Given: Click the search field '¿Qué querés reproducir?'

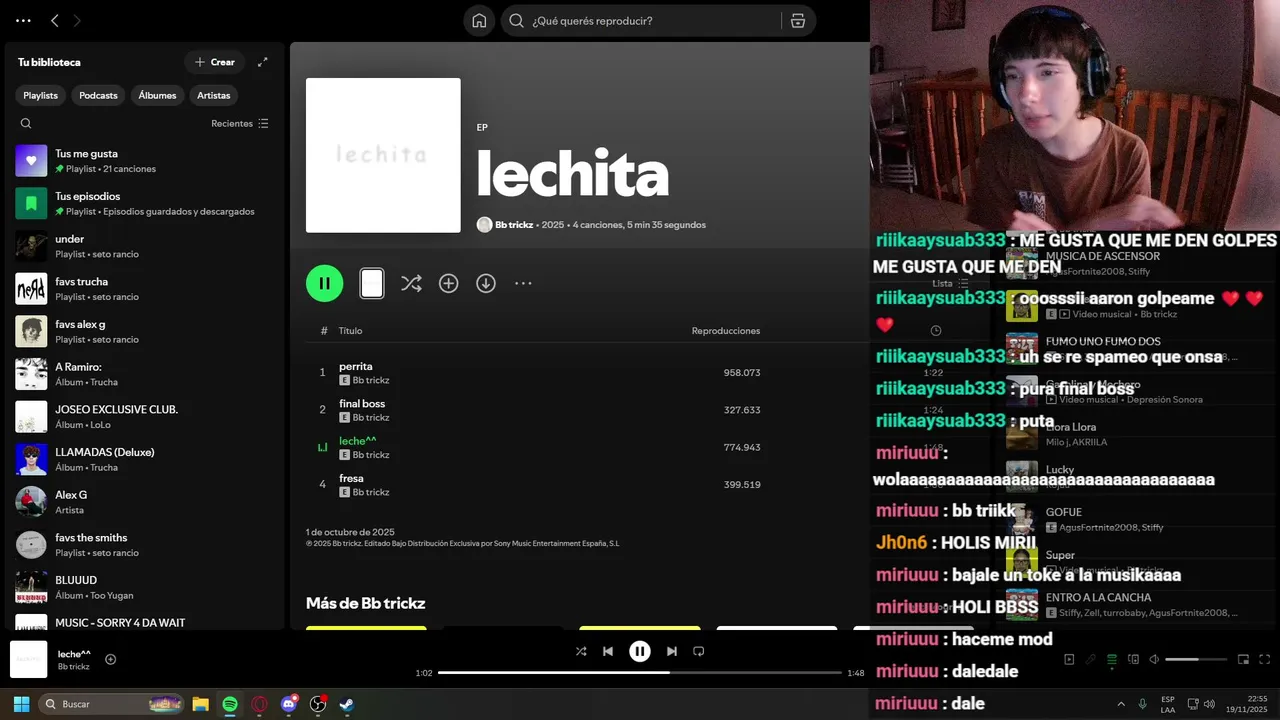Looking at the screenshot, I should (640, 20).
